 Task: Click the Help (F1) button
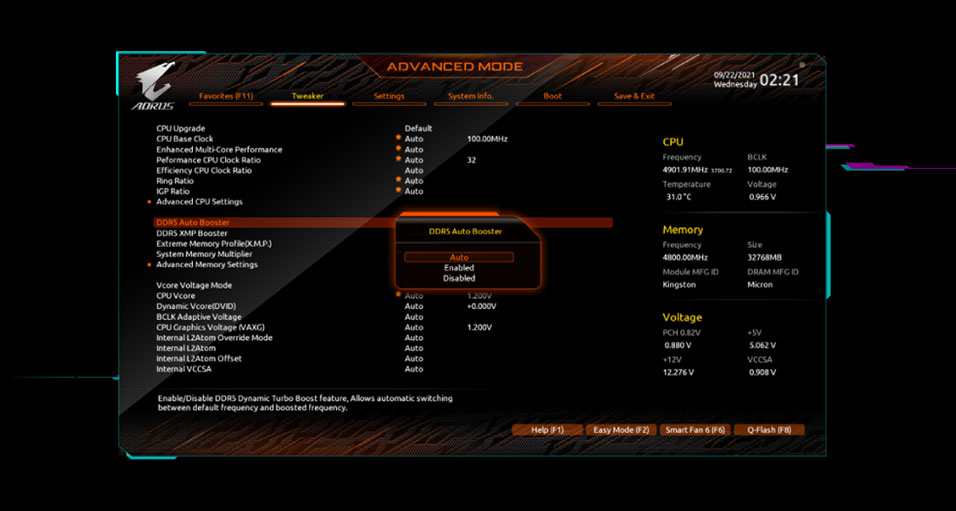point(547,430)
